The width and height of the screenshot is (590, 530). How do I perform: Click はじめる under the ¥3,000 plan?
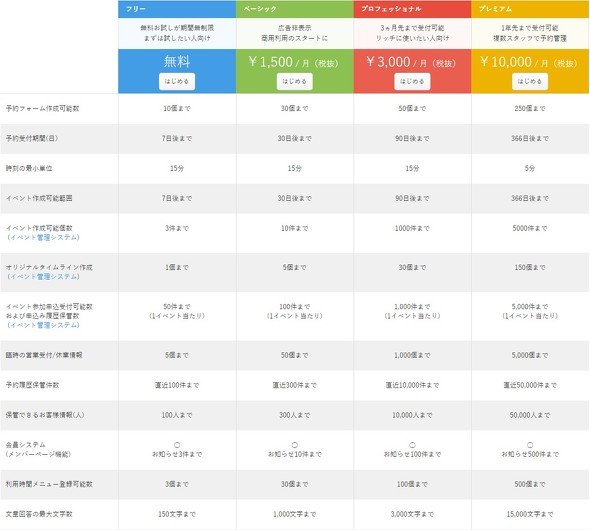(x=412, y=81)
